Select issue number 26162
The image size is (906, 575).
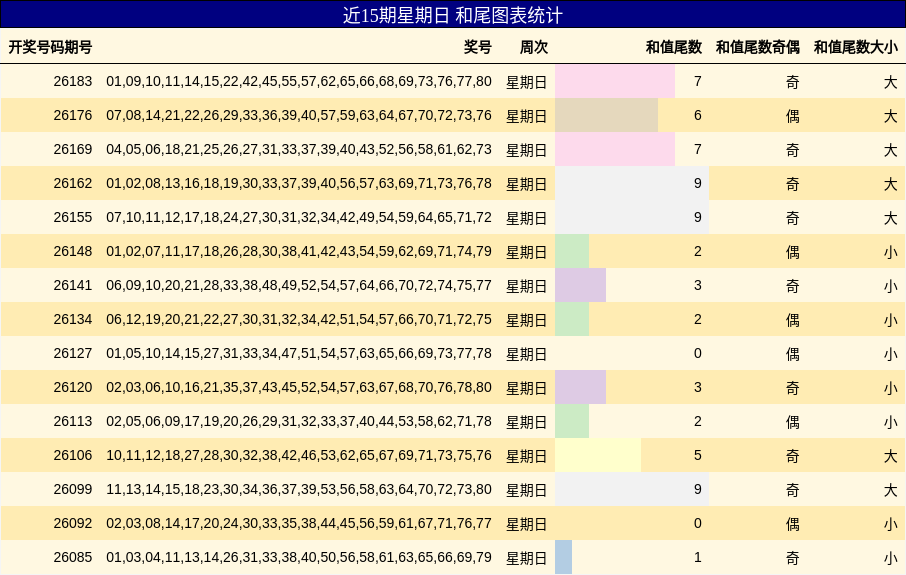[x=73, y=184]
